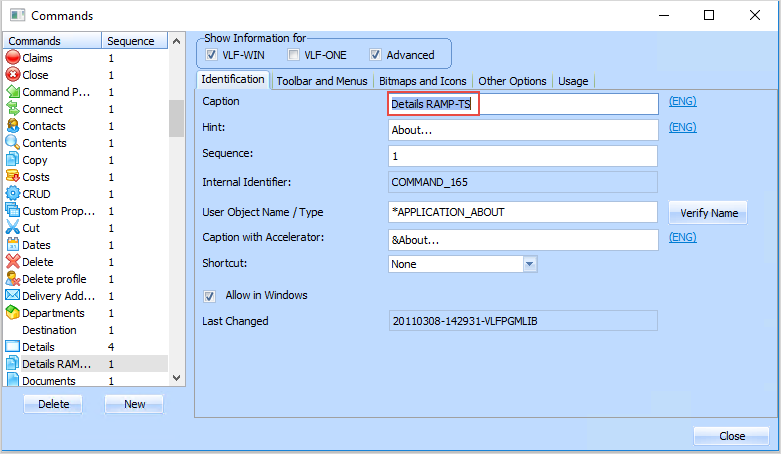The width and height of the screenshot is (781, 454).
Task: Enable the VLF-ONE checkbox
Action: [x=294, y=55]
